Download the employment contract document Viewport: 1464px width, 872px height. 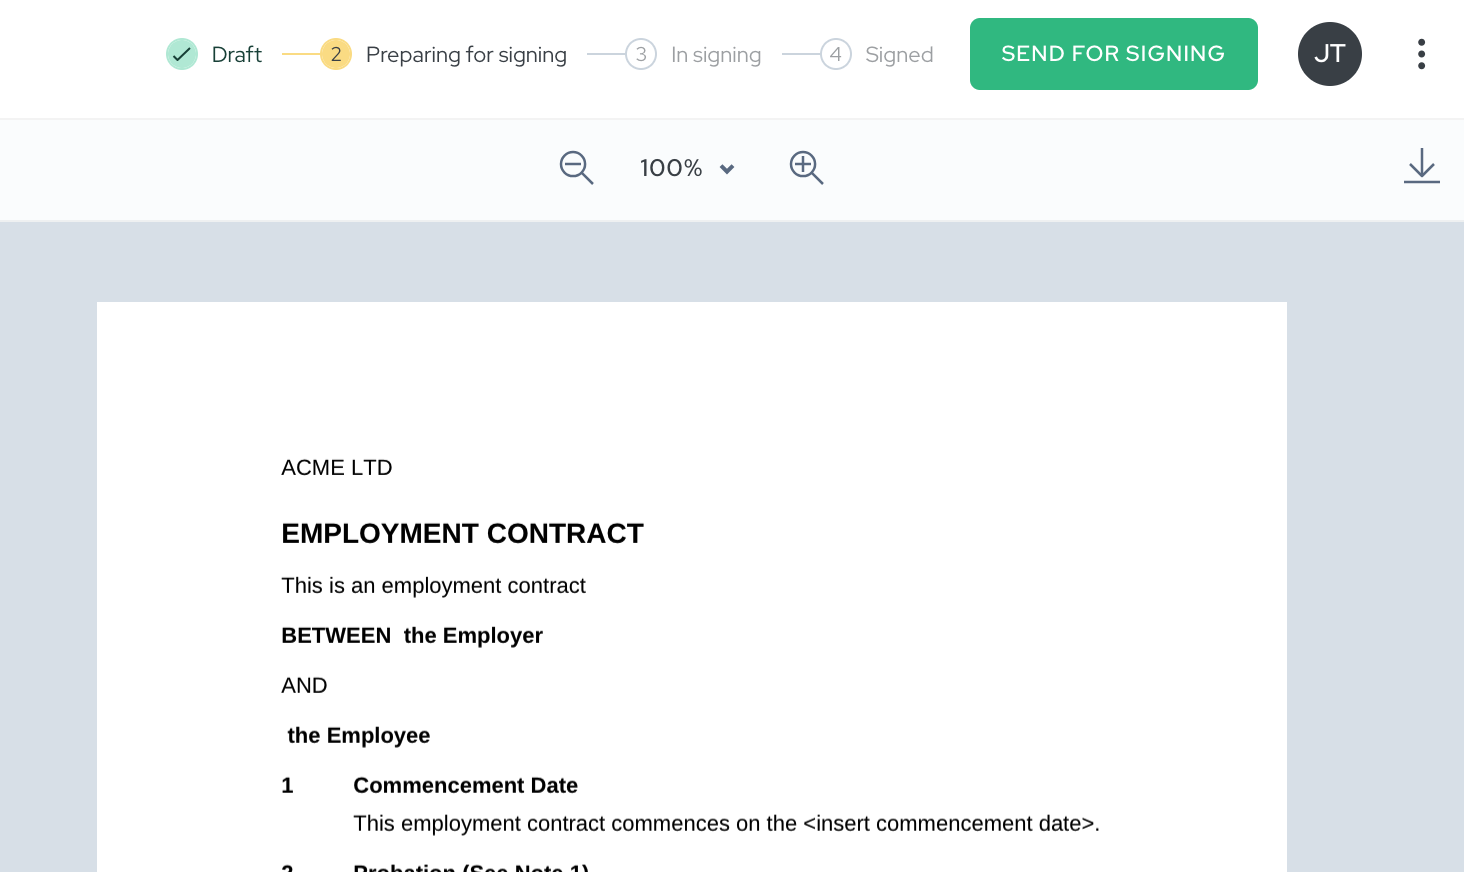tap(1421, 166)
